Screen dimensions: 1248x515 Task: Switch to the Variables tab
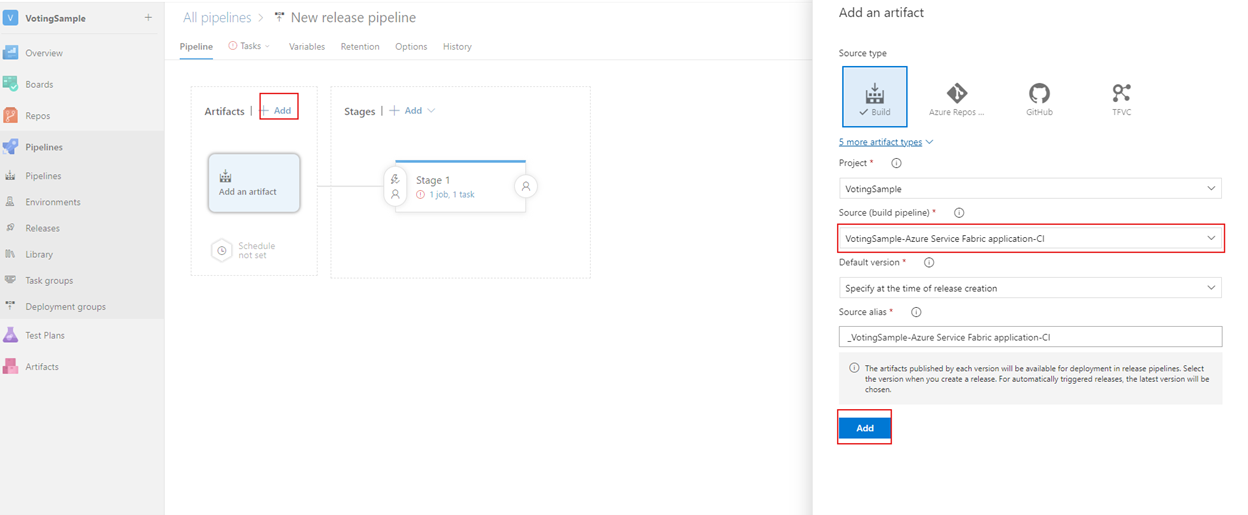click(x=307, y=47)
